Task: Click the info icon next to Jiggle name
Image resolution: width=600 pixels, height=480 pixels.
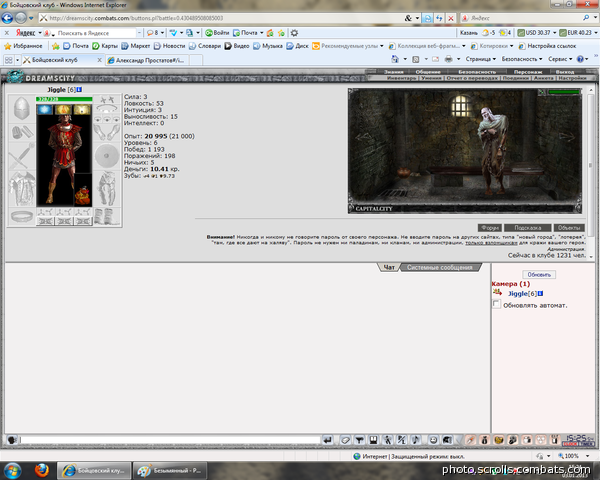Action: (x=79, y=90)
